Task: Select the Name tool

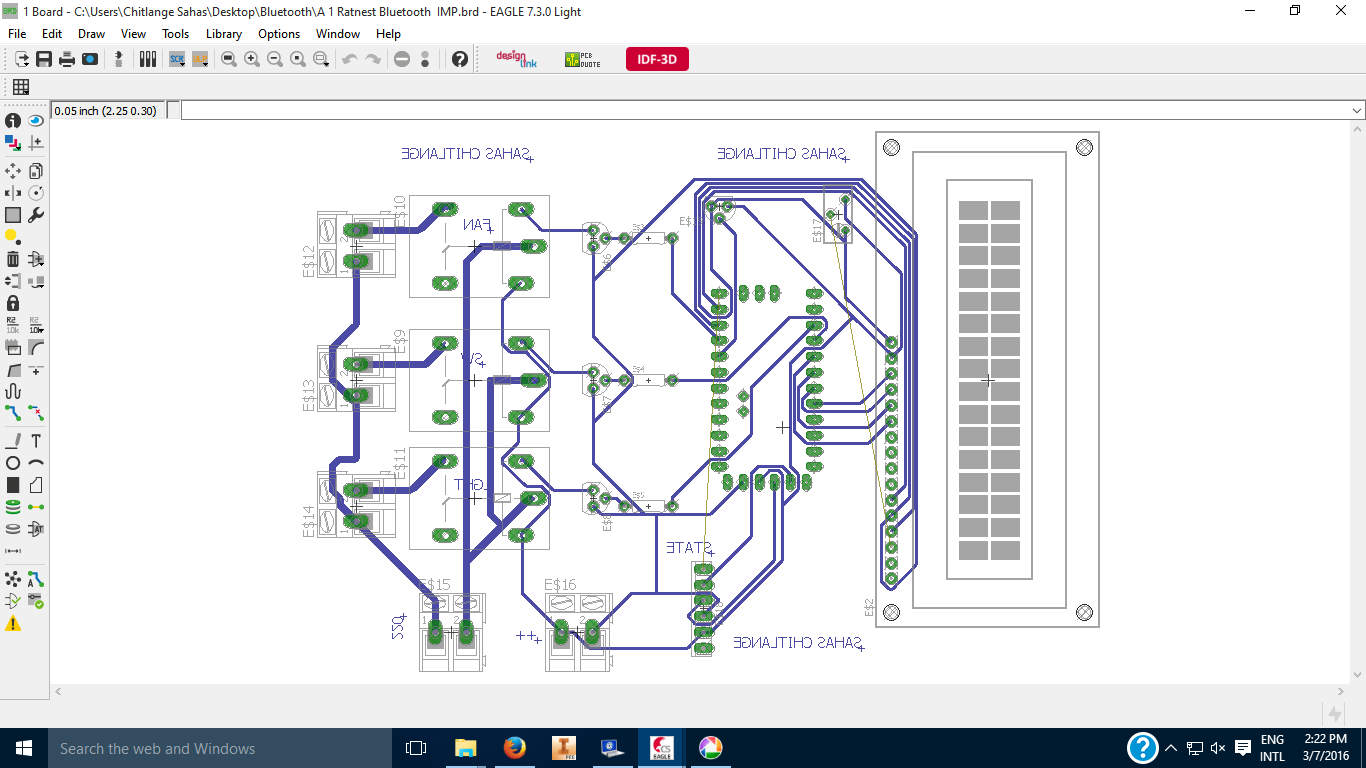Action: click(13, 324)
